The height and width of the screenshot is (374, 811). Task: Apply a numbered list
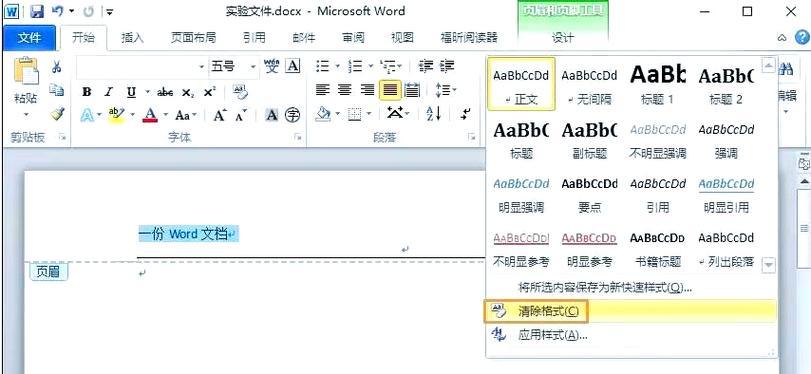355,66
